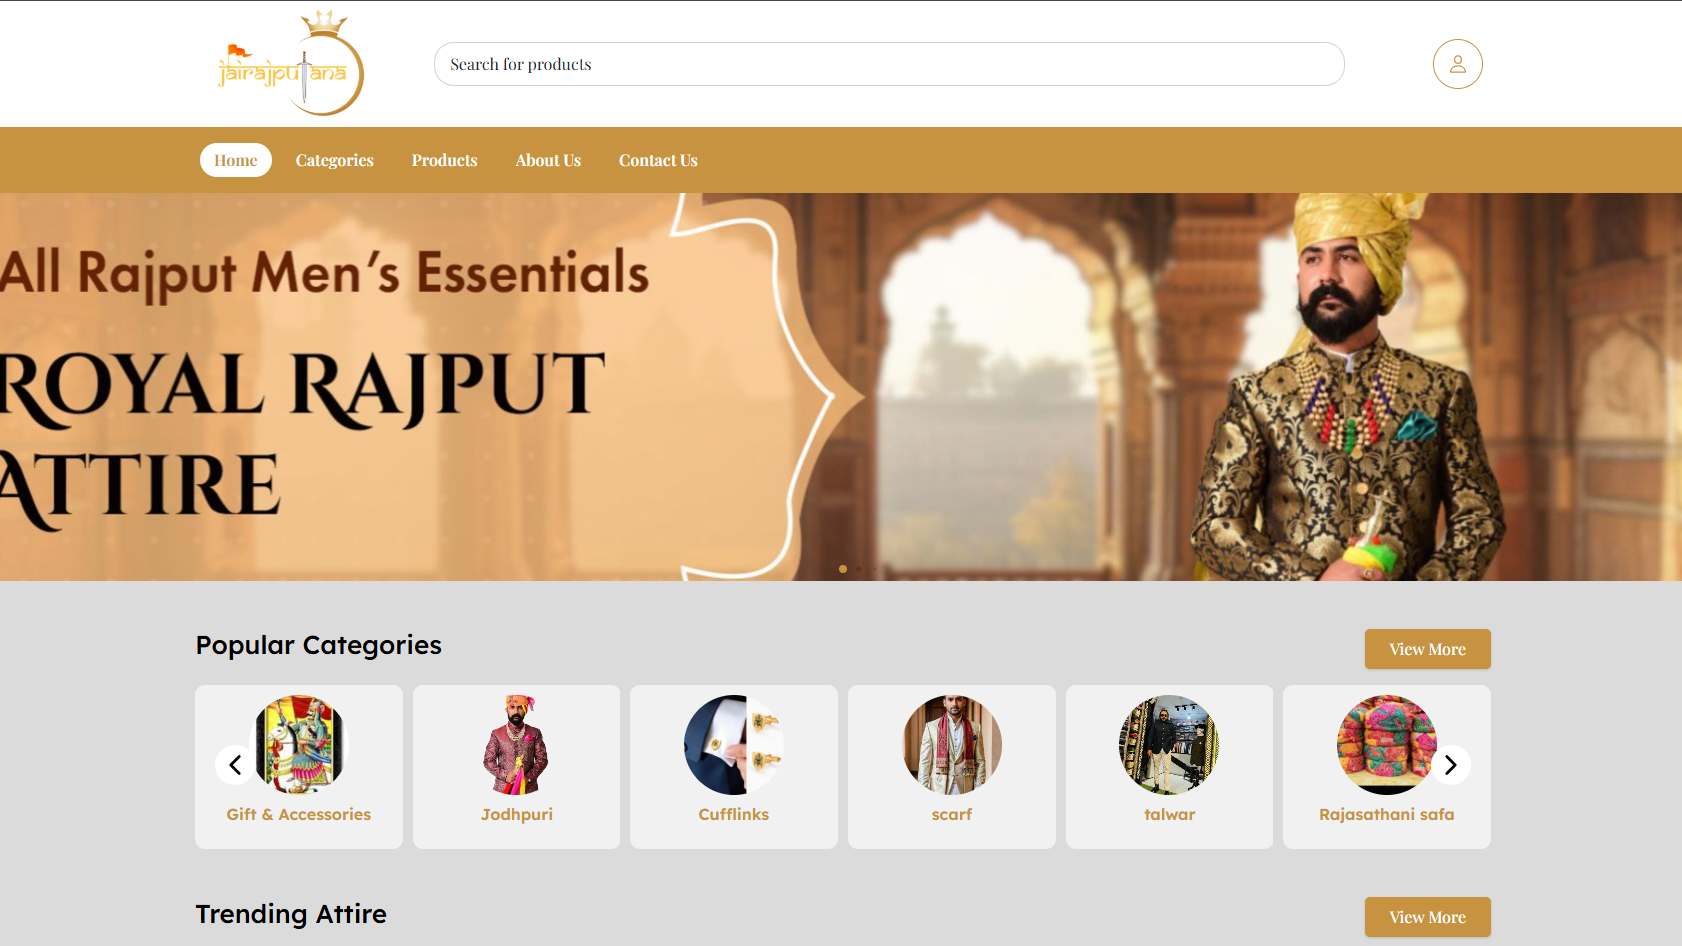The height and width of the screenshot is (946, 1682).
Task: Open the scarf category image
Action: click(952, 745)
